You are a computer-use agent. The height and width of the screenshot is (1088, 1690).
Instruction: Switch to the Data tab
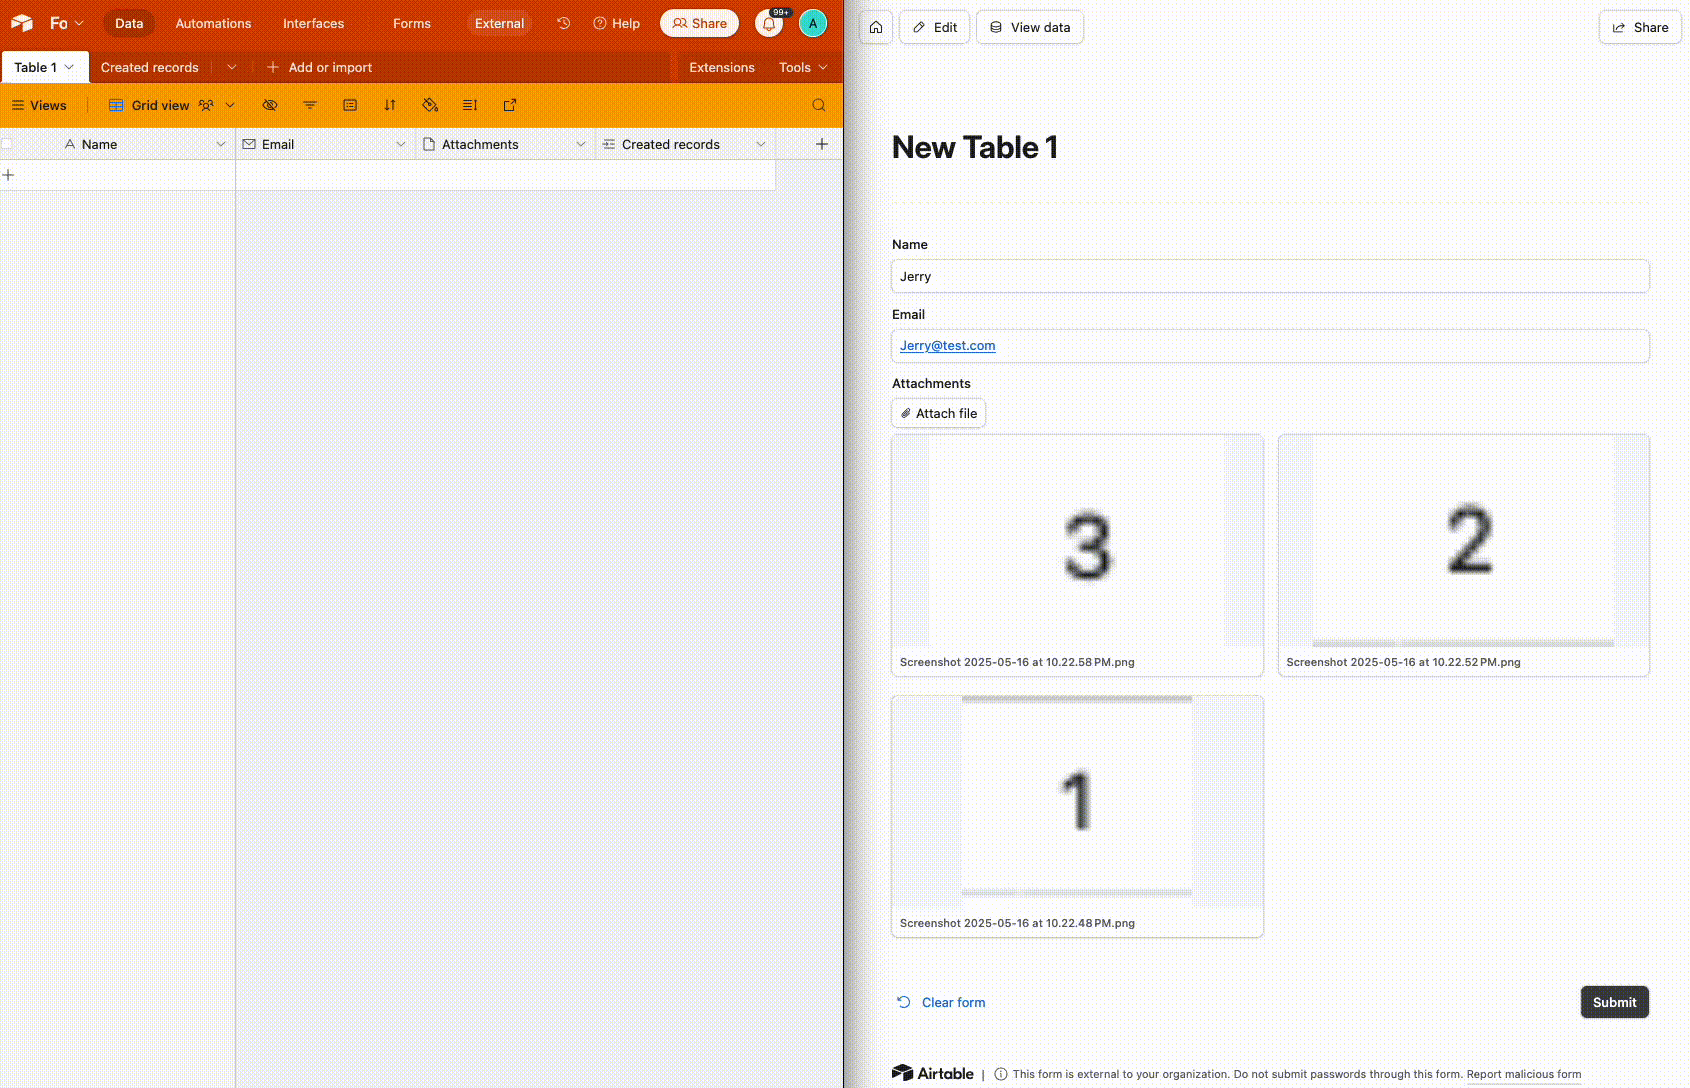coord(129,23)
